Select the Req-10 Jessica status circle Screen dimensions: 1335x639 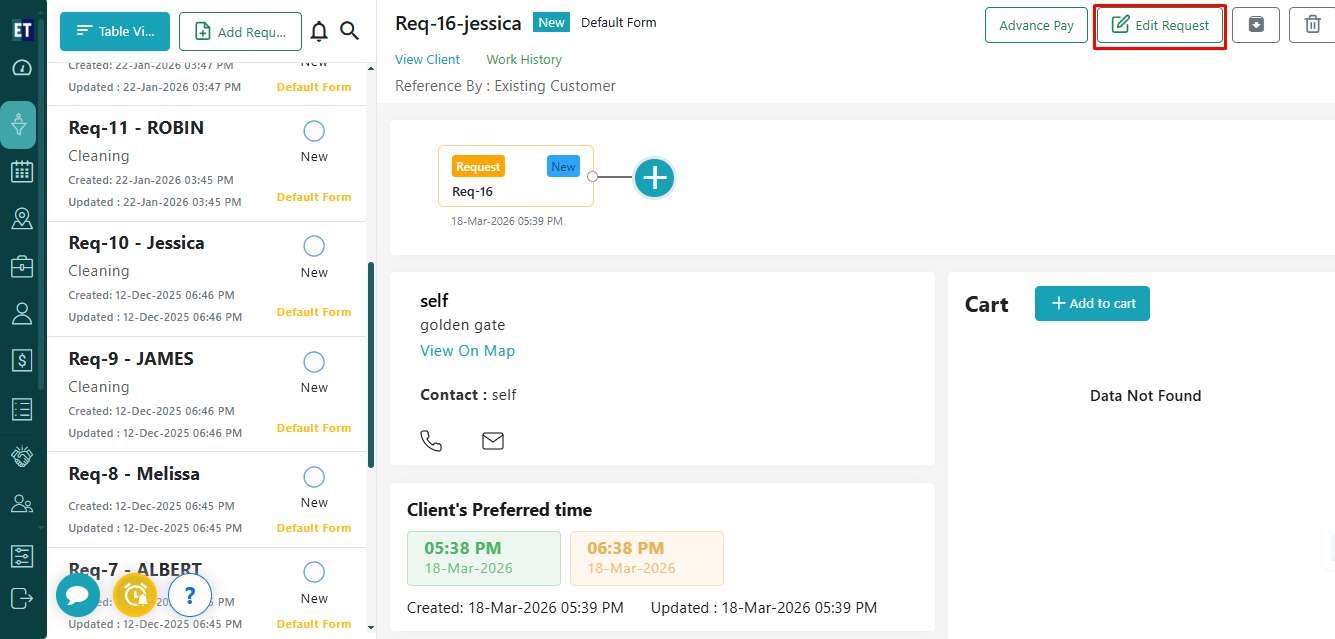(314, 246)
